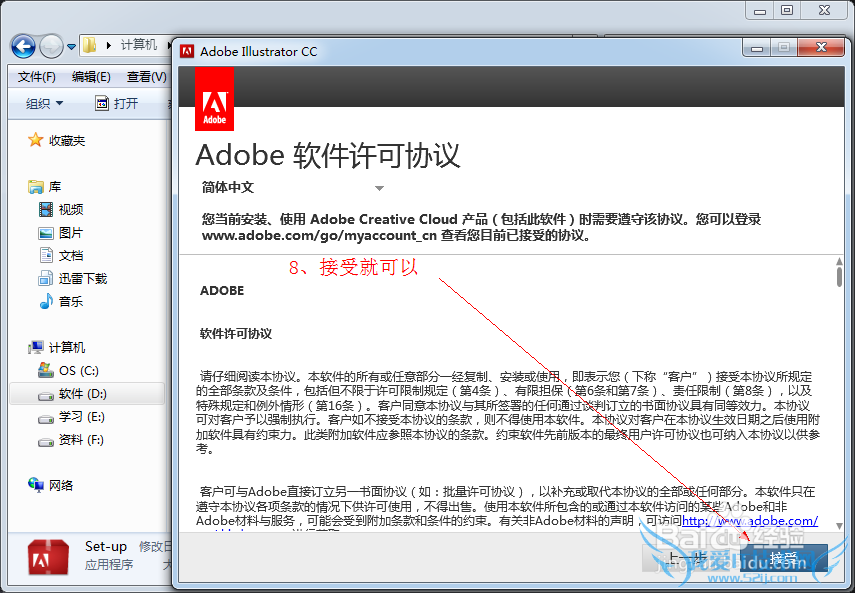Open the 网络 network item
The width and height of the screenshot is (855, 593).
pos(61,485)
